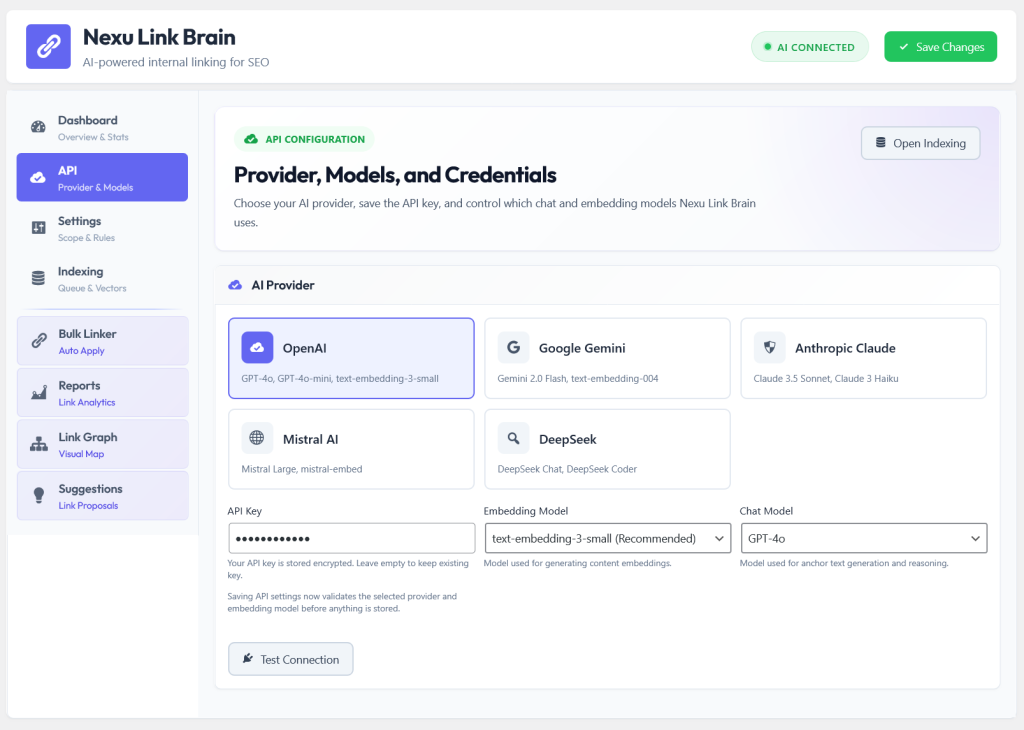Click the API cloud icon in sidebar
This screenshot has width=1024, height=730.
coord(39,178)
